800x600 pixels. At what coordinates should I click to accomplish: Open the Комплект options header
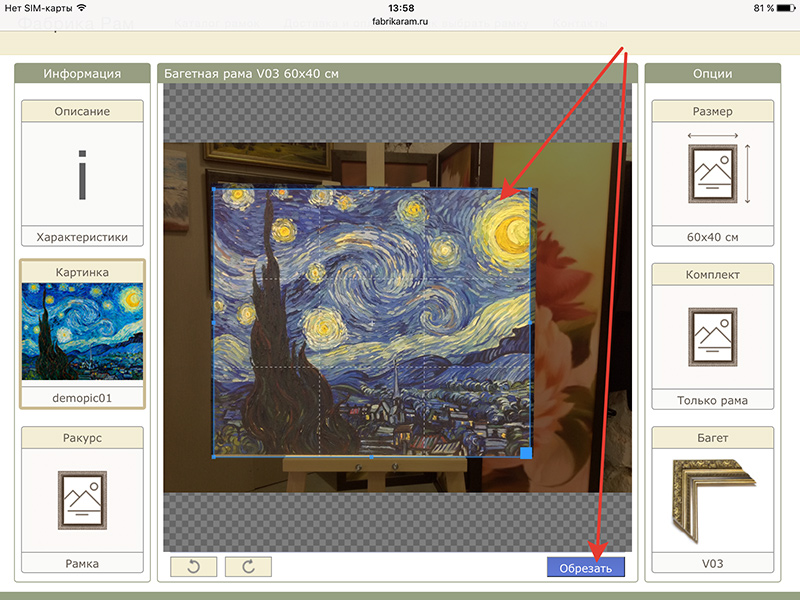[713, 274]
